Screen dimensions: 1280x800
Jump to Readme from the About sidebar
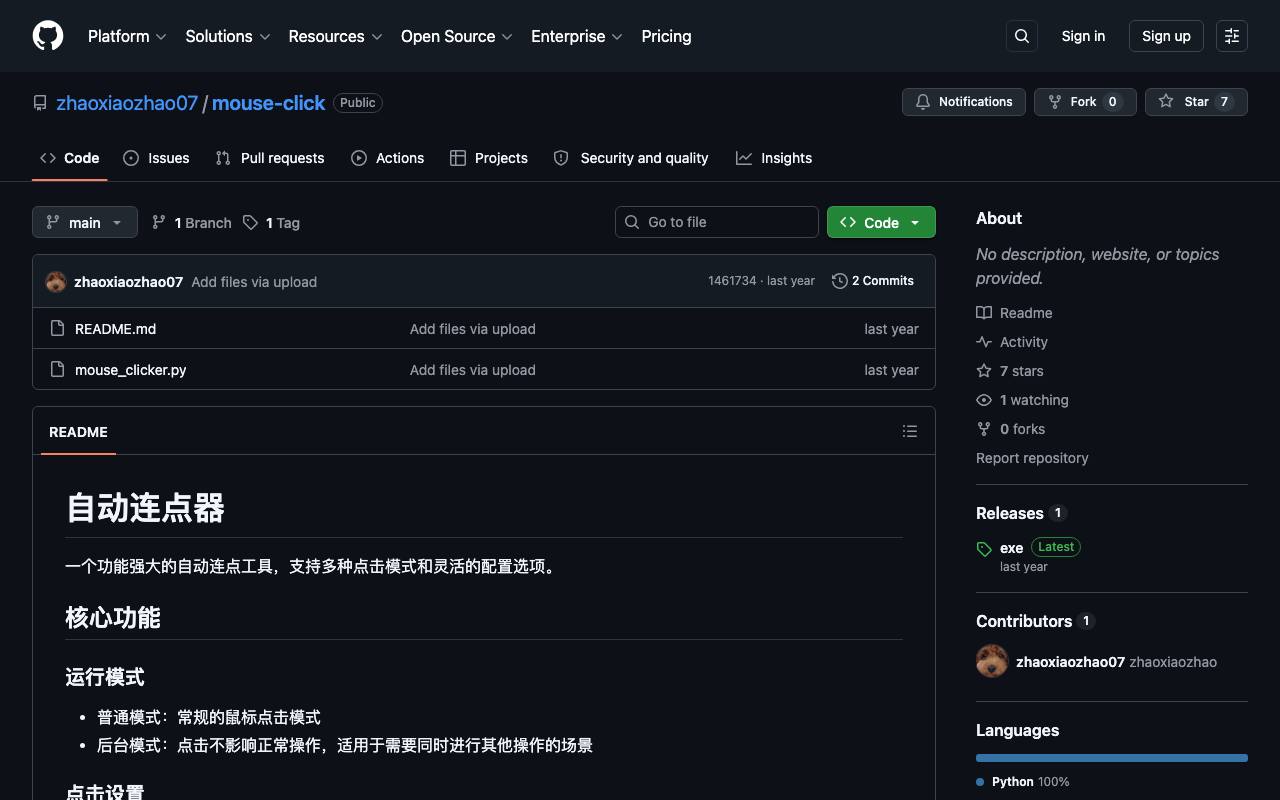click(x=1014, y=313)
